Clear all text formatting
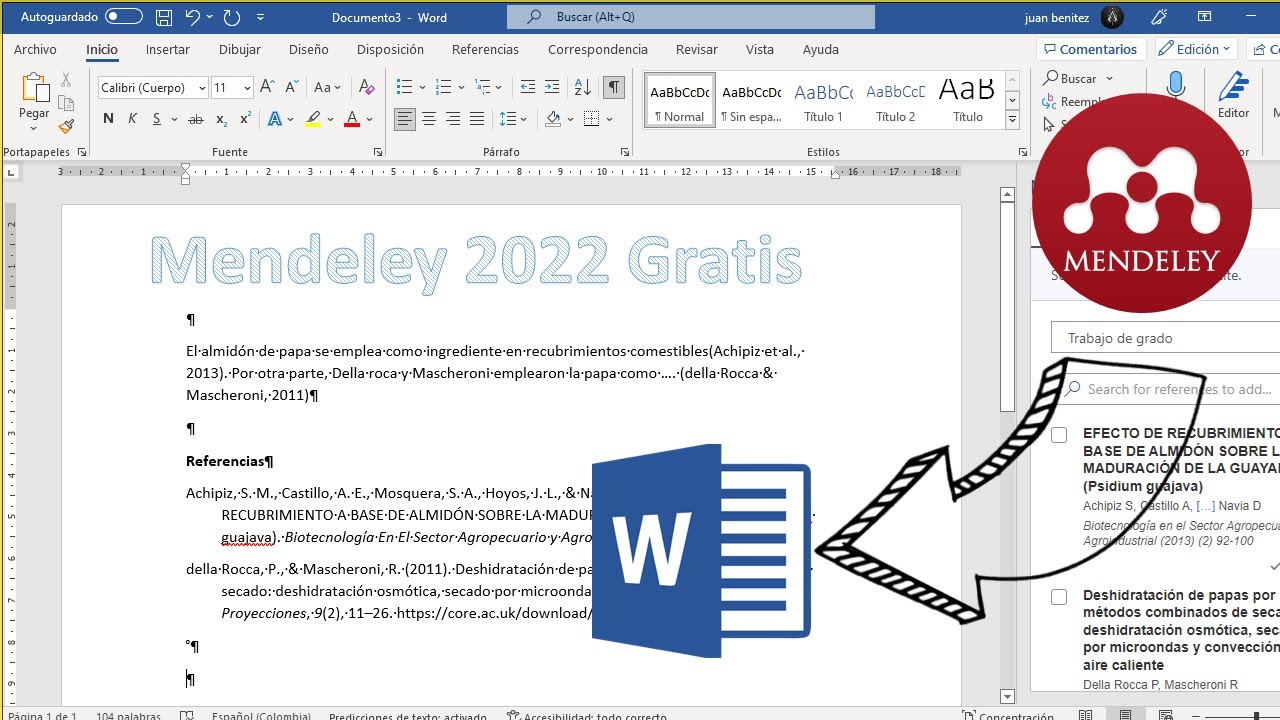This screenshot has height=720, width=1280. click(x=366, y=88)
